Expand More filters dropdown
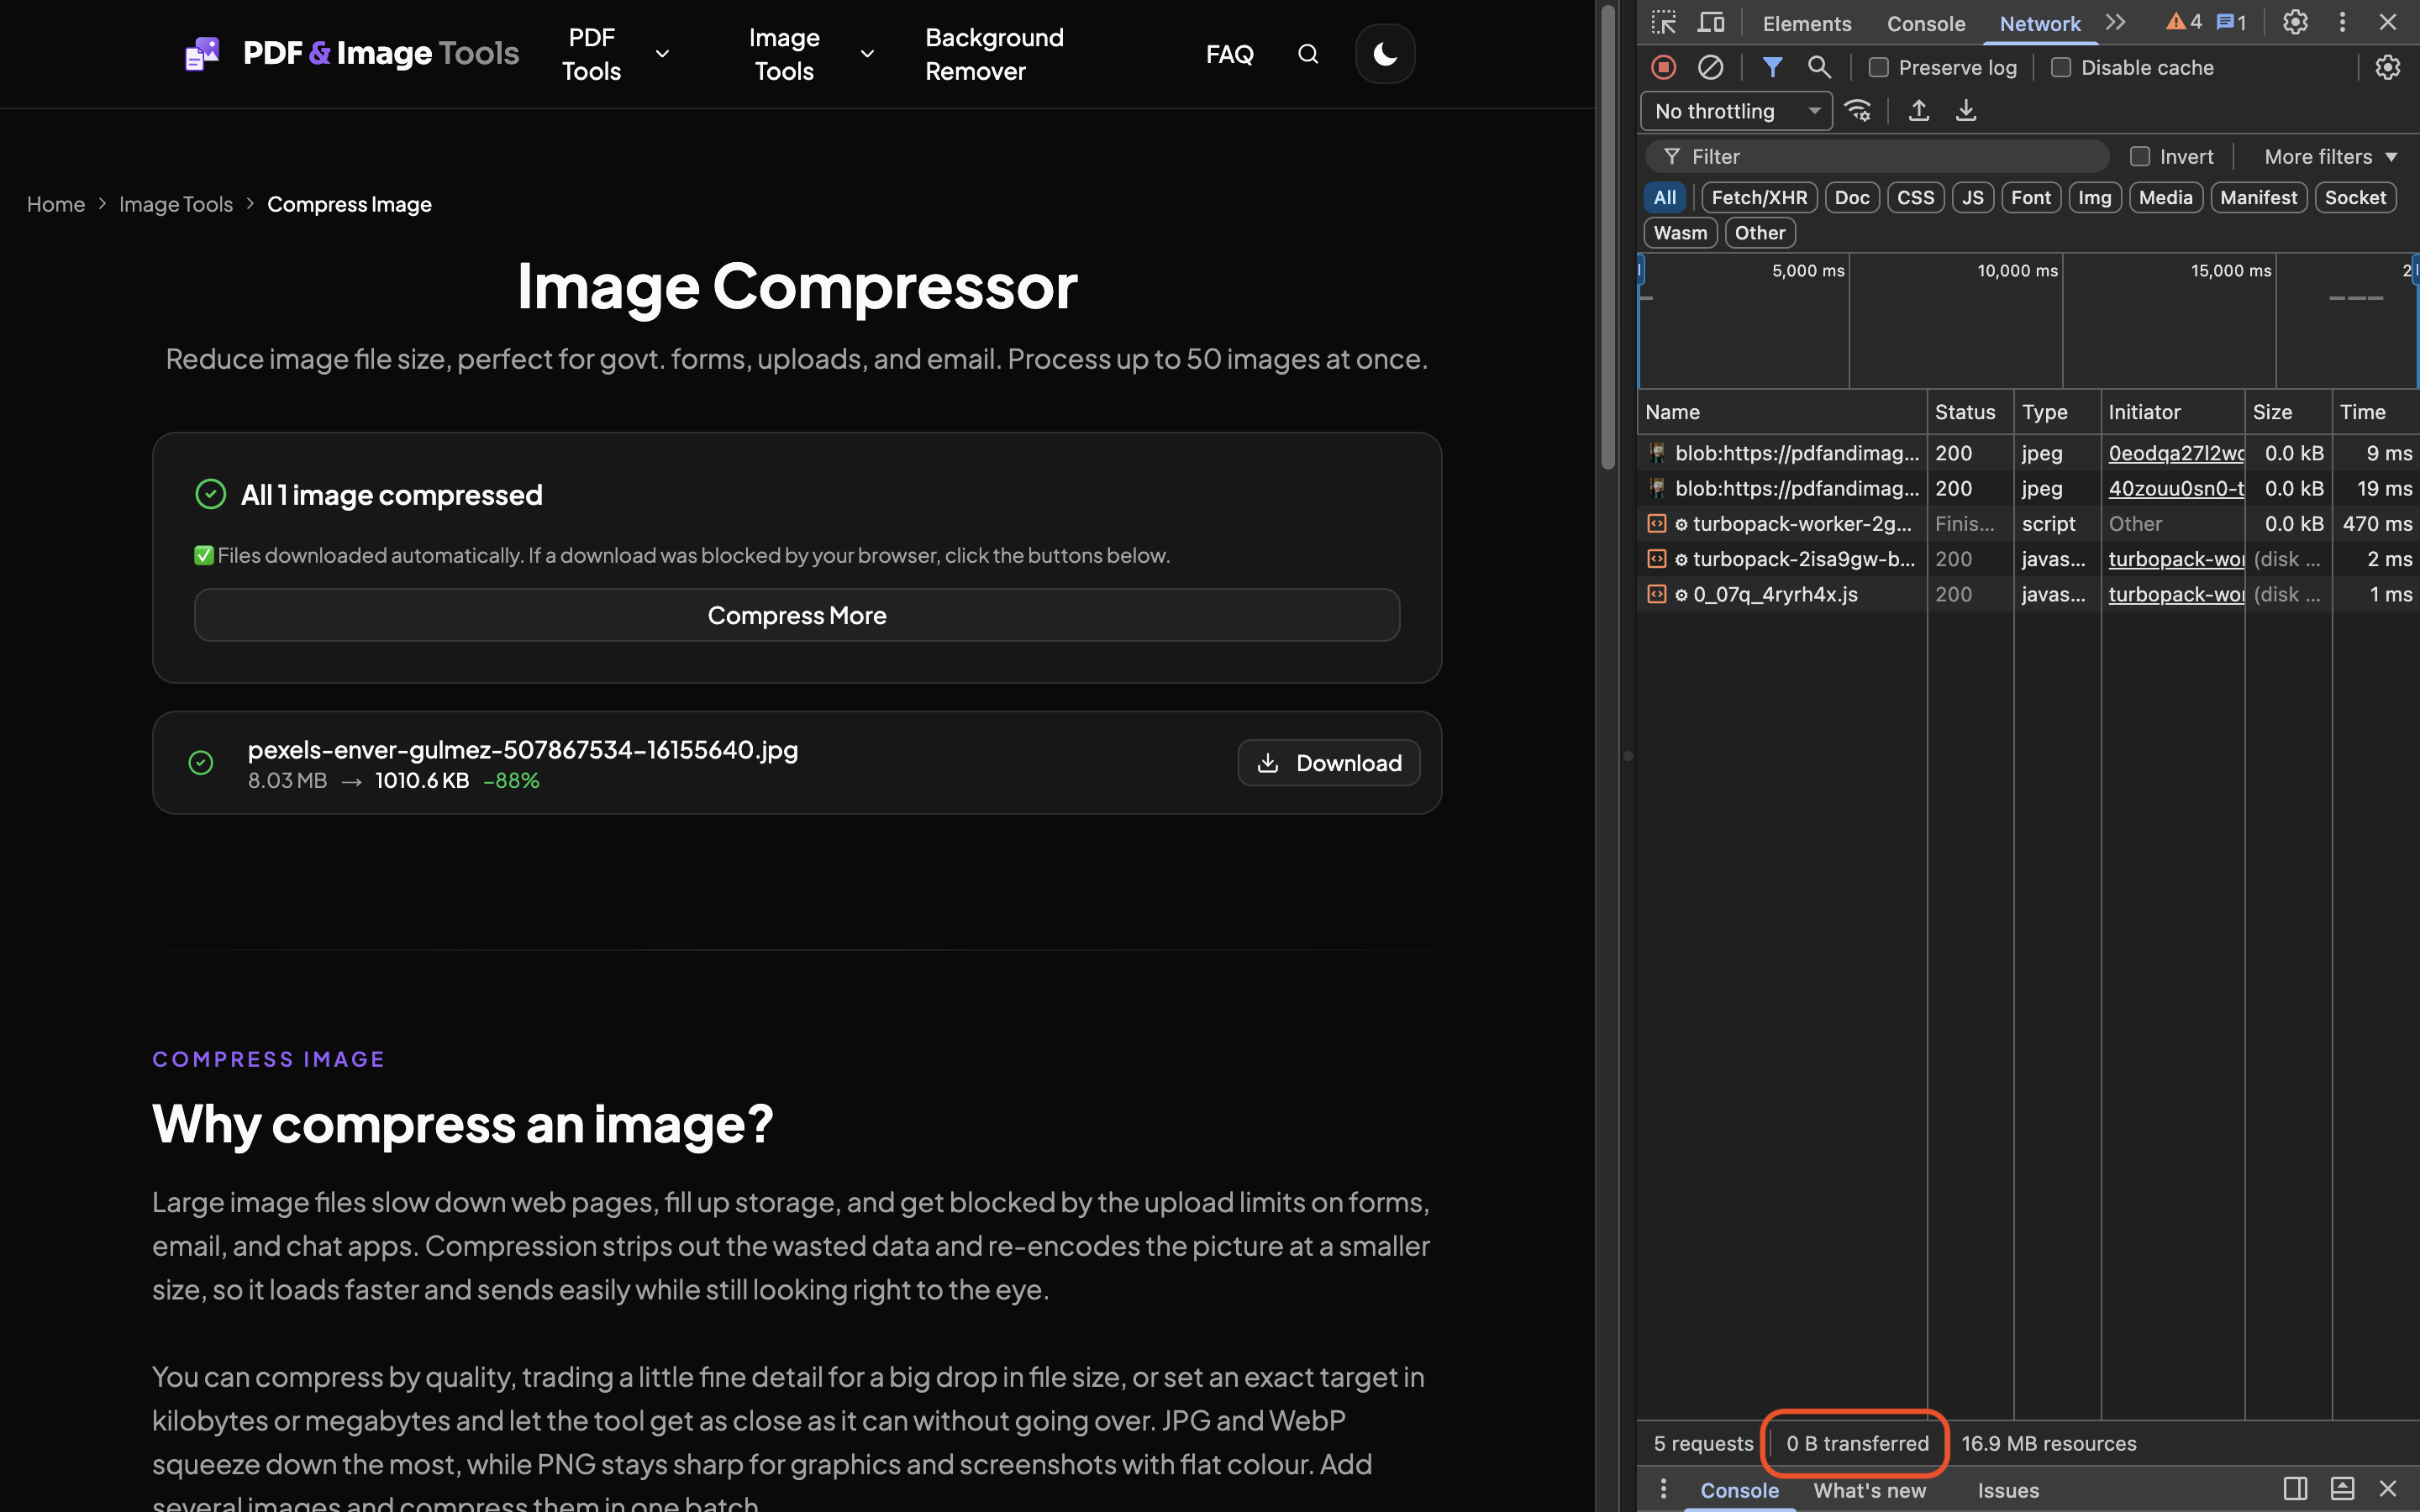Viewport: 2420px width, 1512px height. (x=2331, y=157)
